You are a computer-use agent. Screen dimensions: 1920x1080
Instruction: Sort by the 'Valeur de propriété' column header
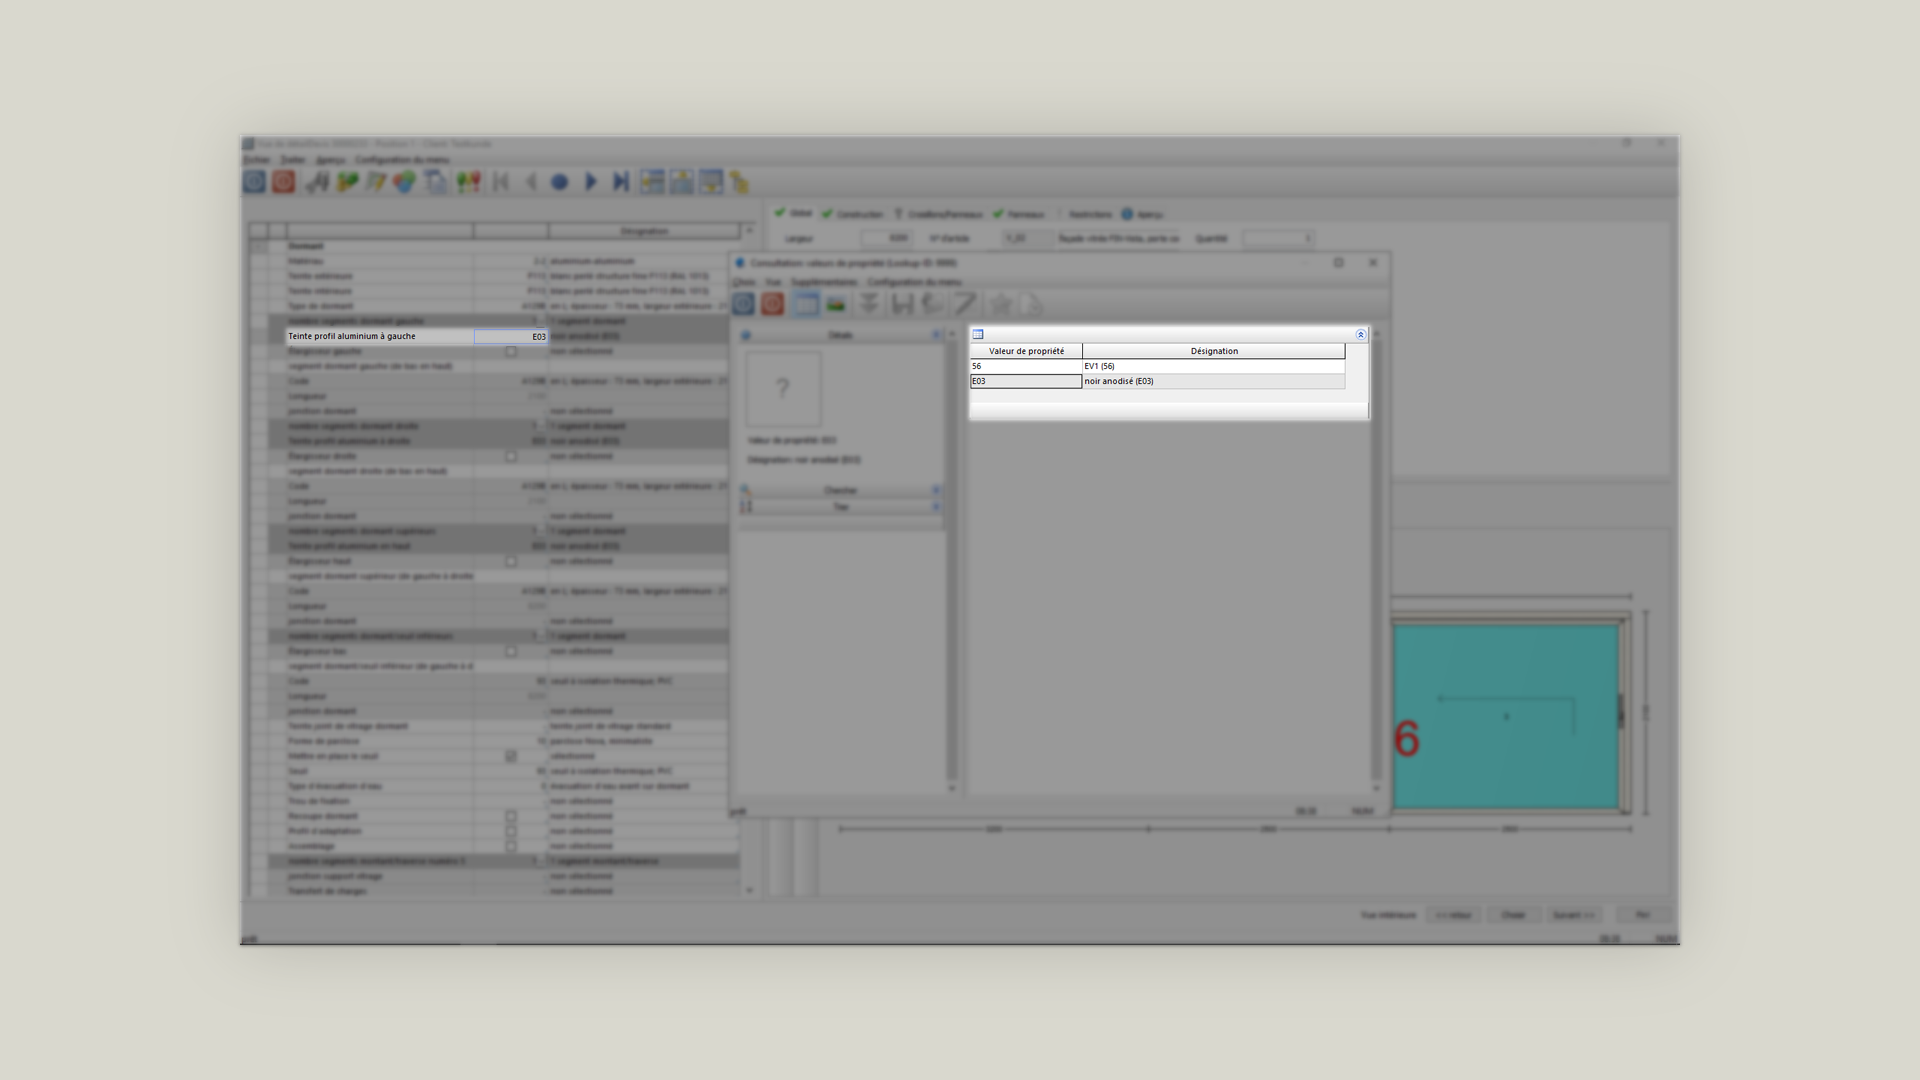coord(1026,351)
